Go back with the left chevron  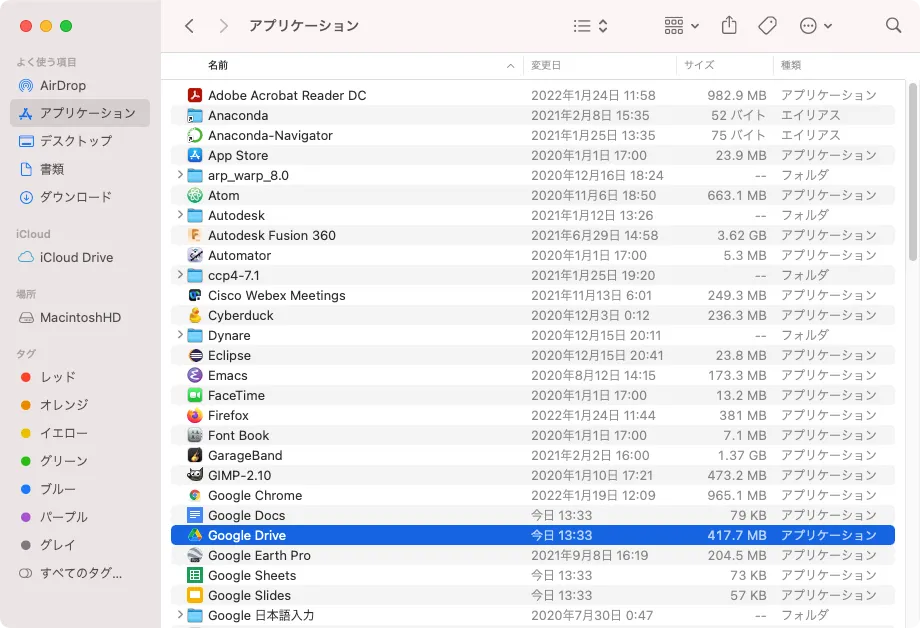[189, 26]
